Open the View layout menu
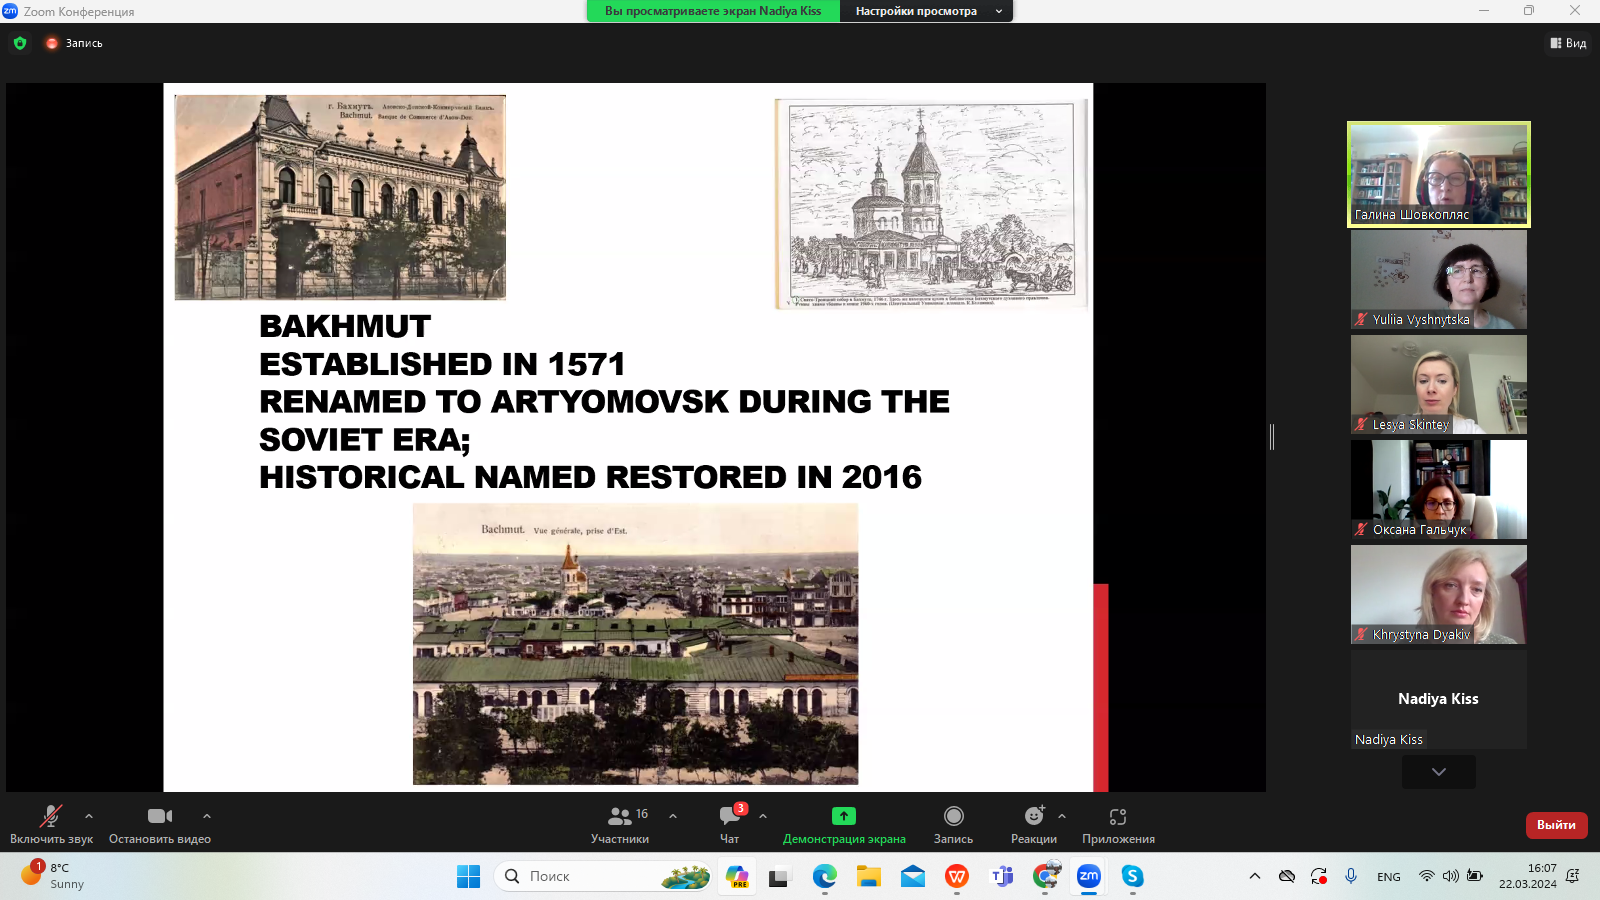This screenshot has height=900, width=1600. 1568,43
